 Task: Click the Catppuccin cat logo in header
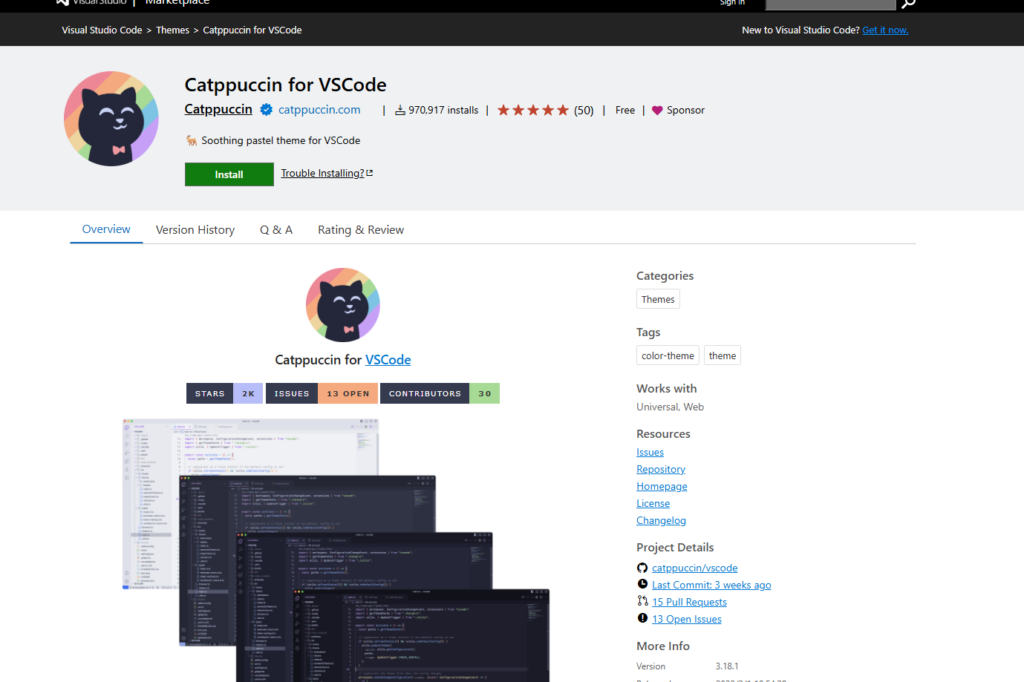(111, 119)
